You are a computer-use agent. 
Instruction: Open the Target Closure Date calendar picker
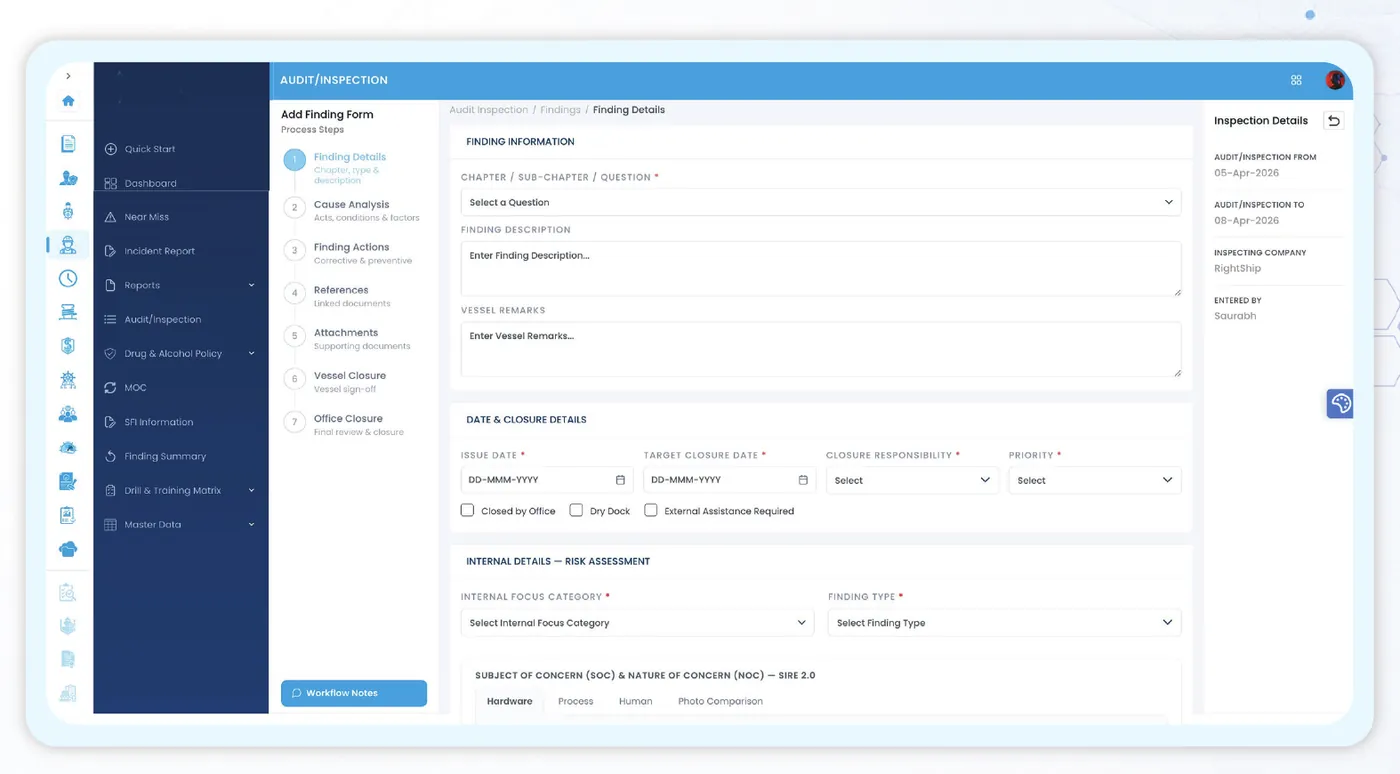pyautogui.click(x=803, y=480)
